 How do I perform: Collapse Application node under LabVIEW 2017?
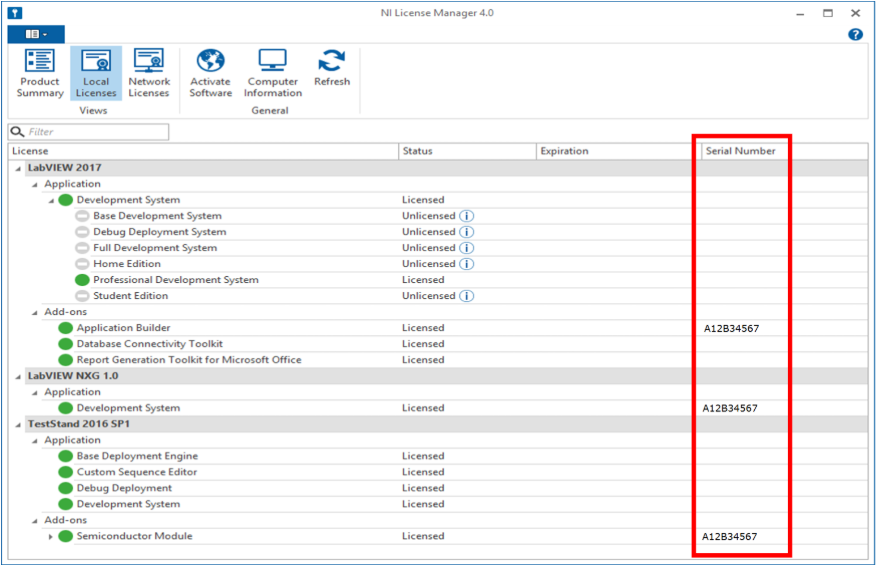click(x=35, y=185)
